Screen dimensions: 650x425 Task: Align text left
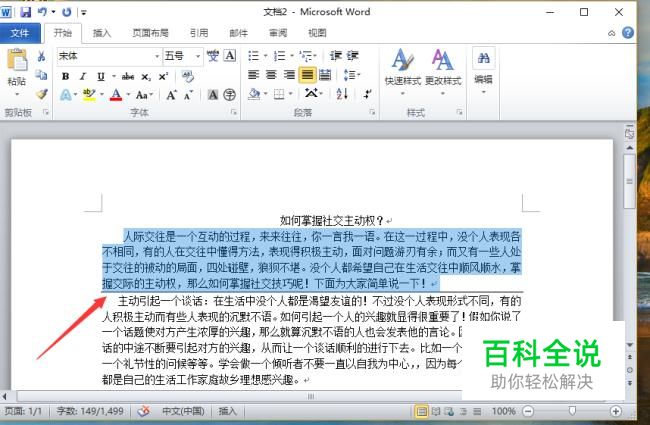point(253,75)
